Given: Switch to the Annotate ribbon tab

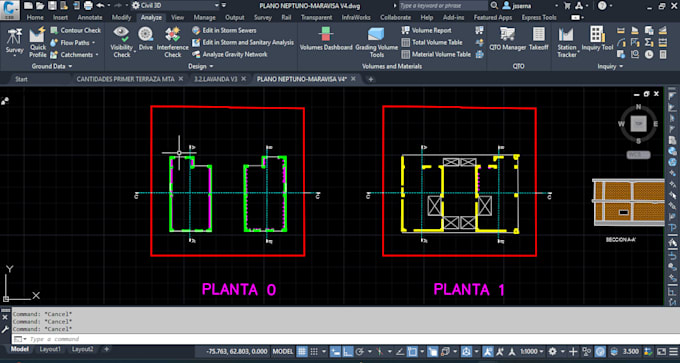Looking at the screenshot, I should click(x=90, y=18).
